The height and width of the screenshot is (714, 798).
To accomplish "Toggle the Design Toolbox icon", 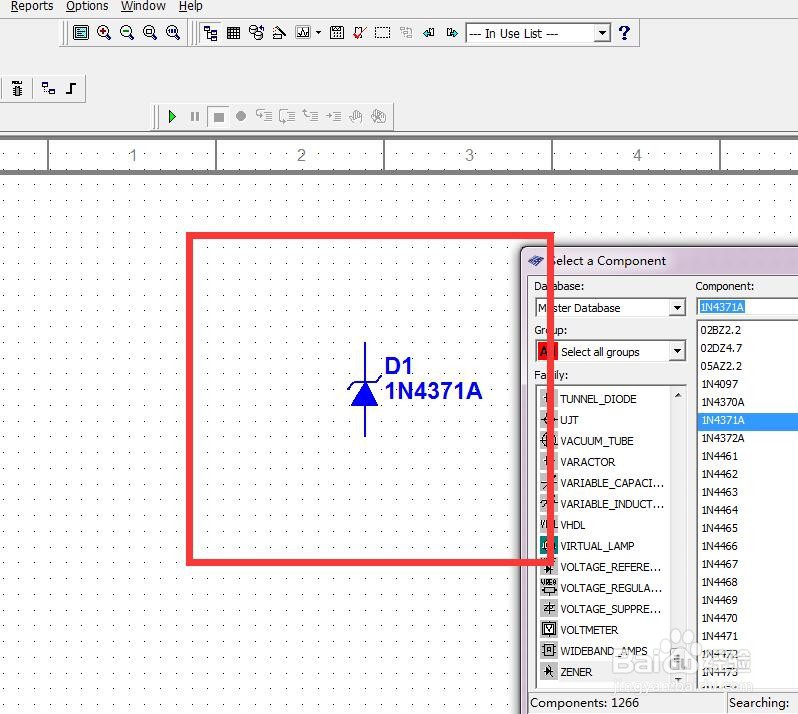I will point(210,33).
